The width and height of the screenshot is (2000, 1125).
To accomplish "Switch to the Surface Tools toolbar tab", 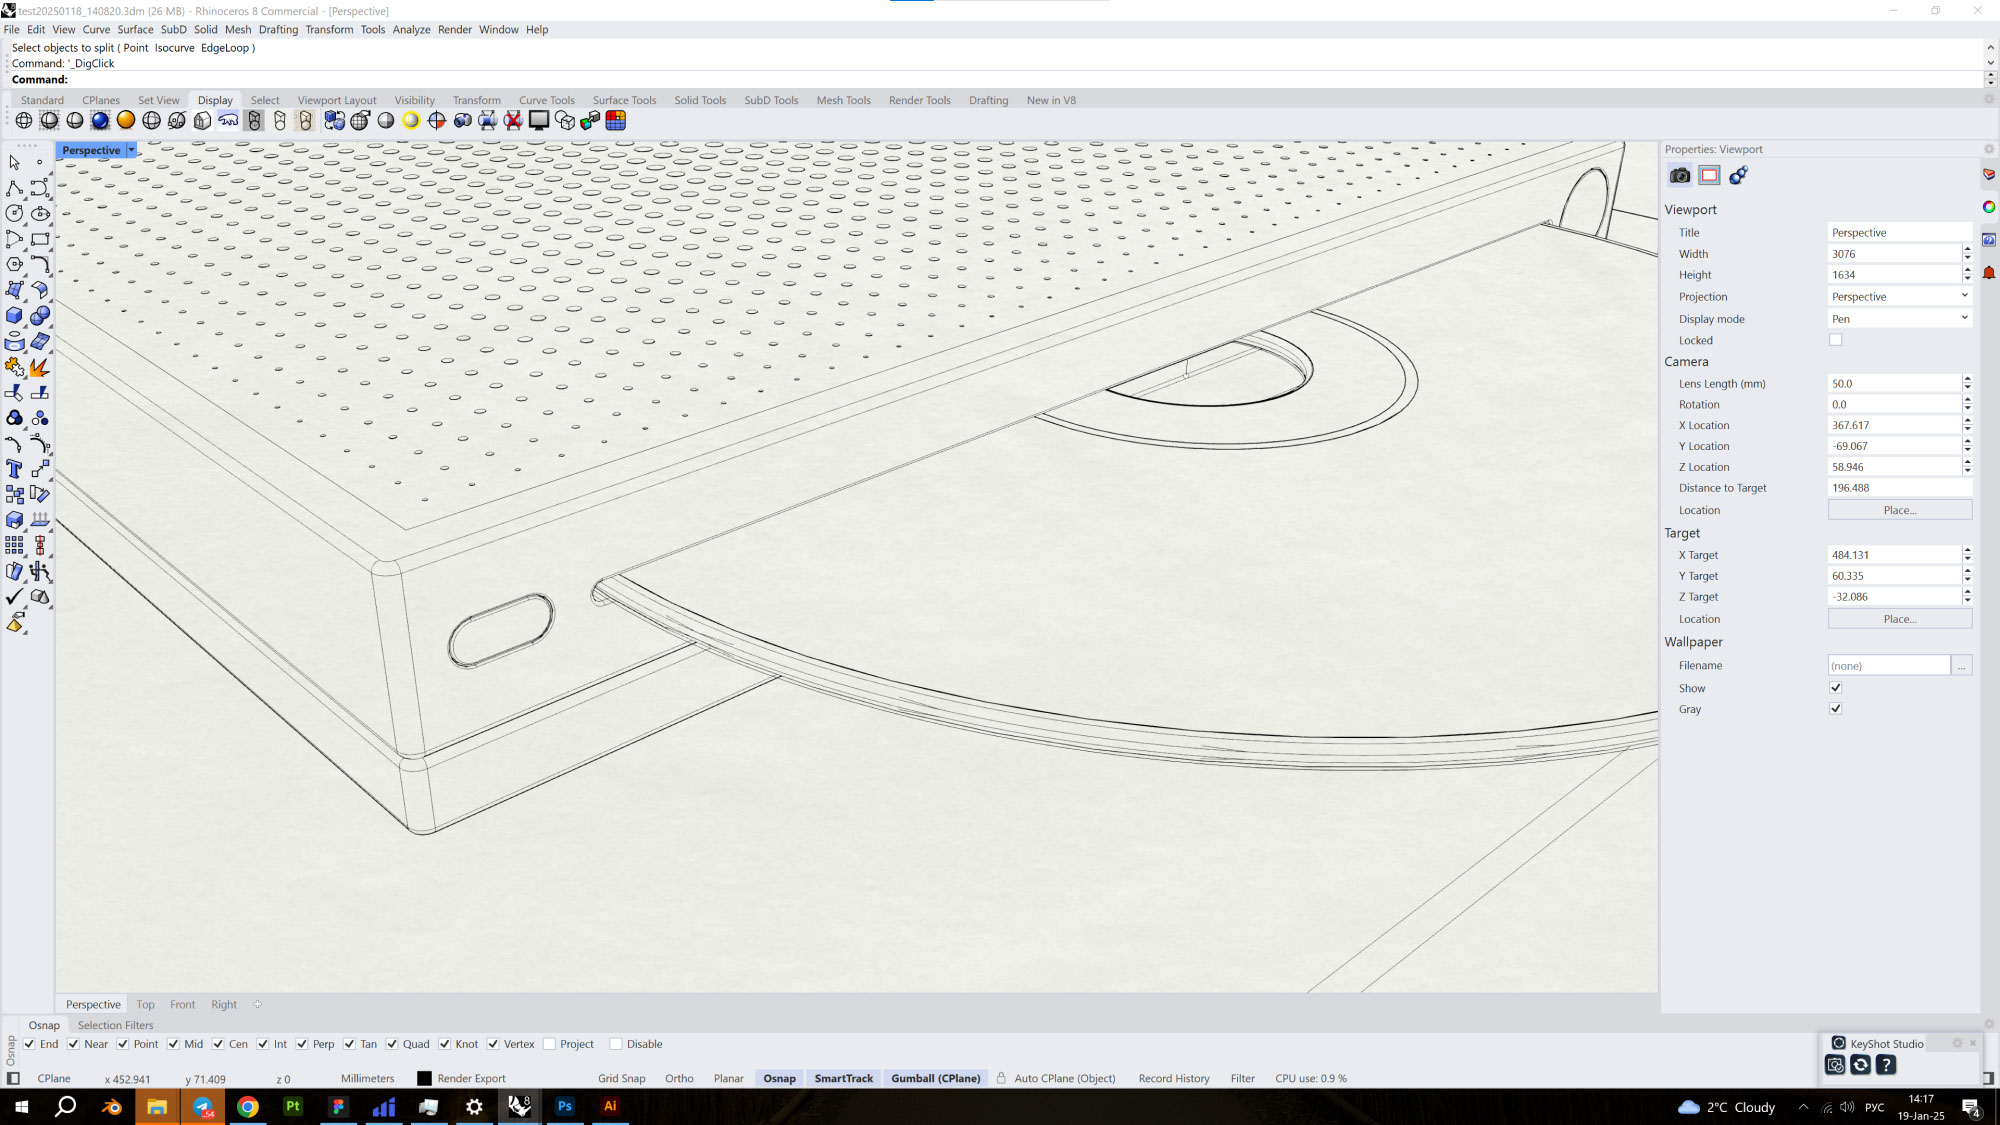I will pyautogui.click(x=624, y=100).
